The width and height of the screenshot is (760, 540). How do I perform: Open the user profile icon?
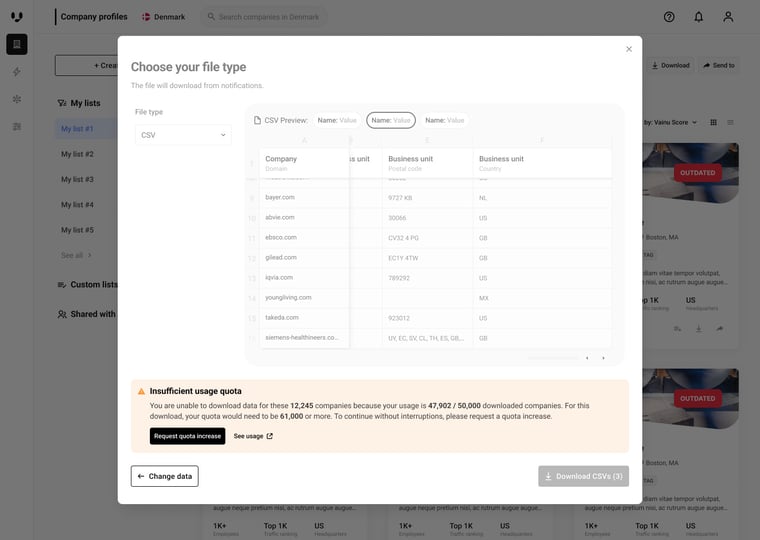(x=728, y=17)
